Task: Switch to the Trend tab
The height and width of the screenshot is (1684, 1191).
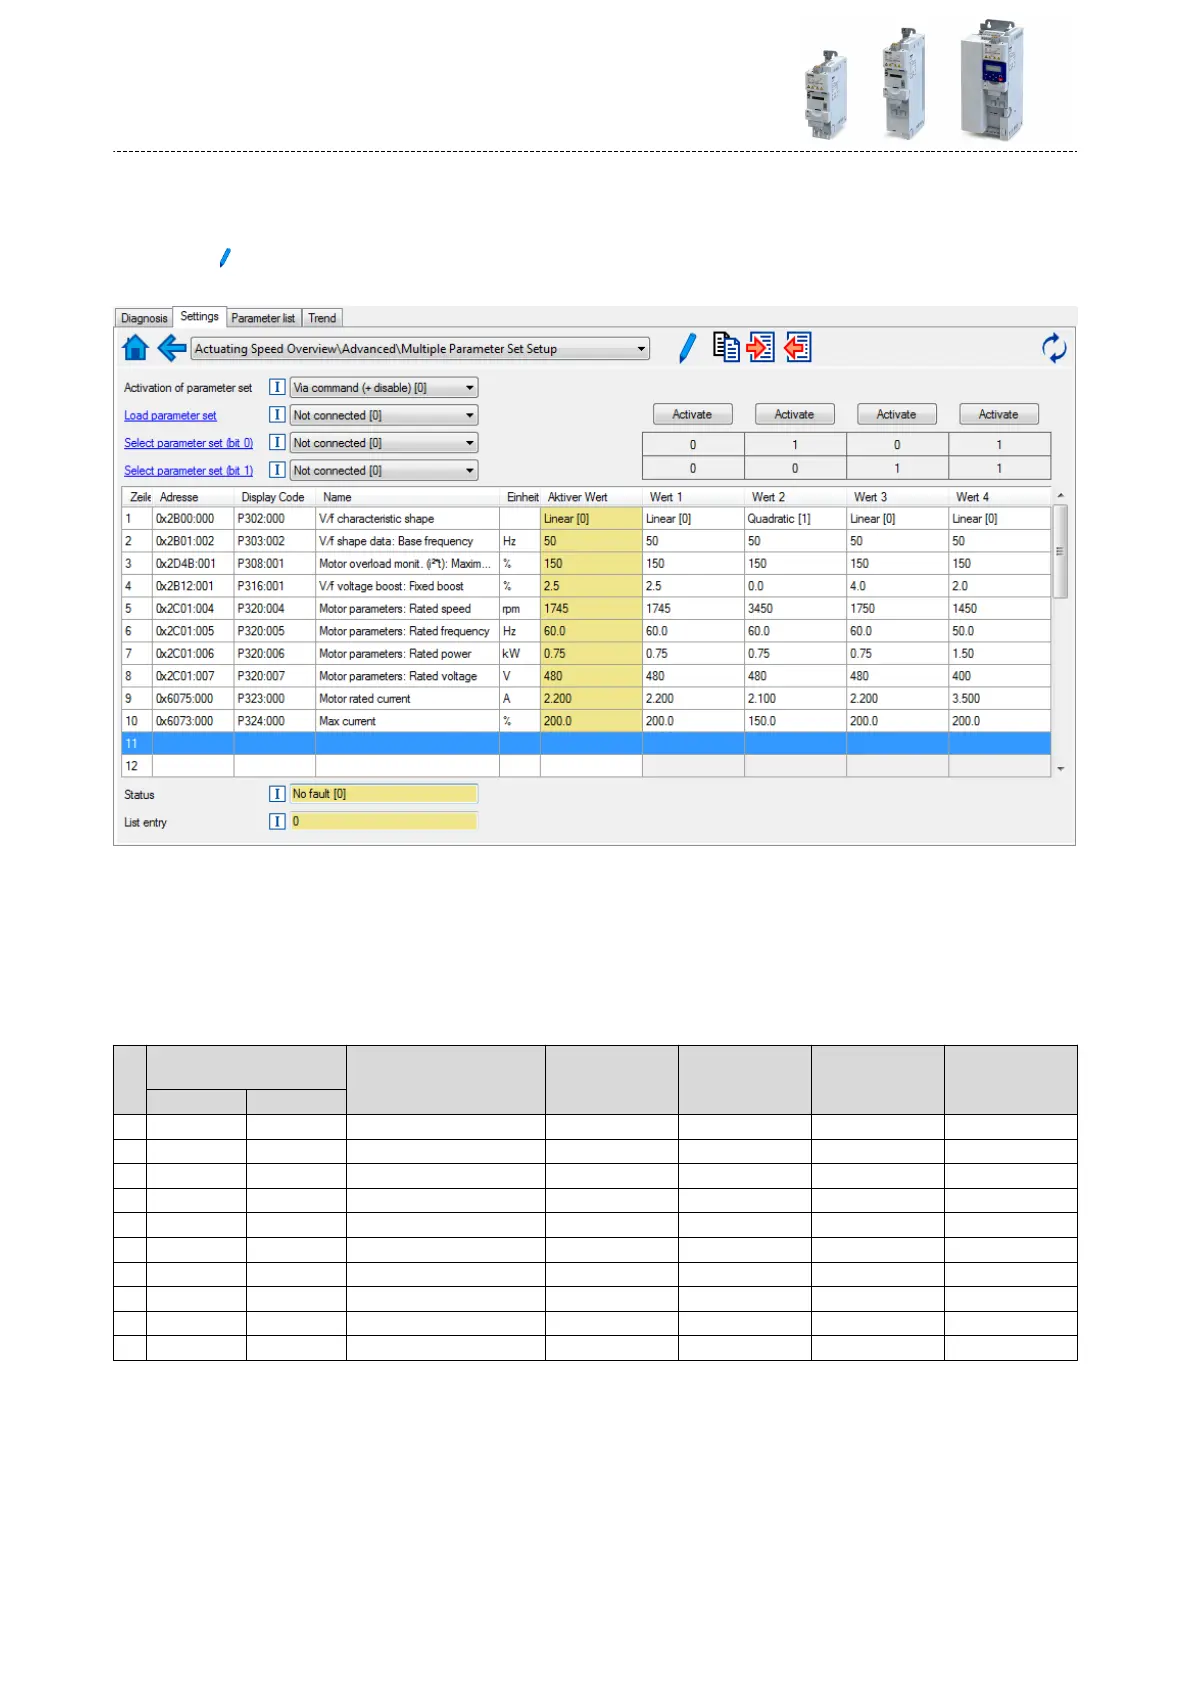Action: [x=322, y=318]
